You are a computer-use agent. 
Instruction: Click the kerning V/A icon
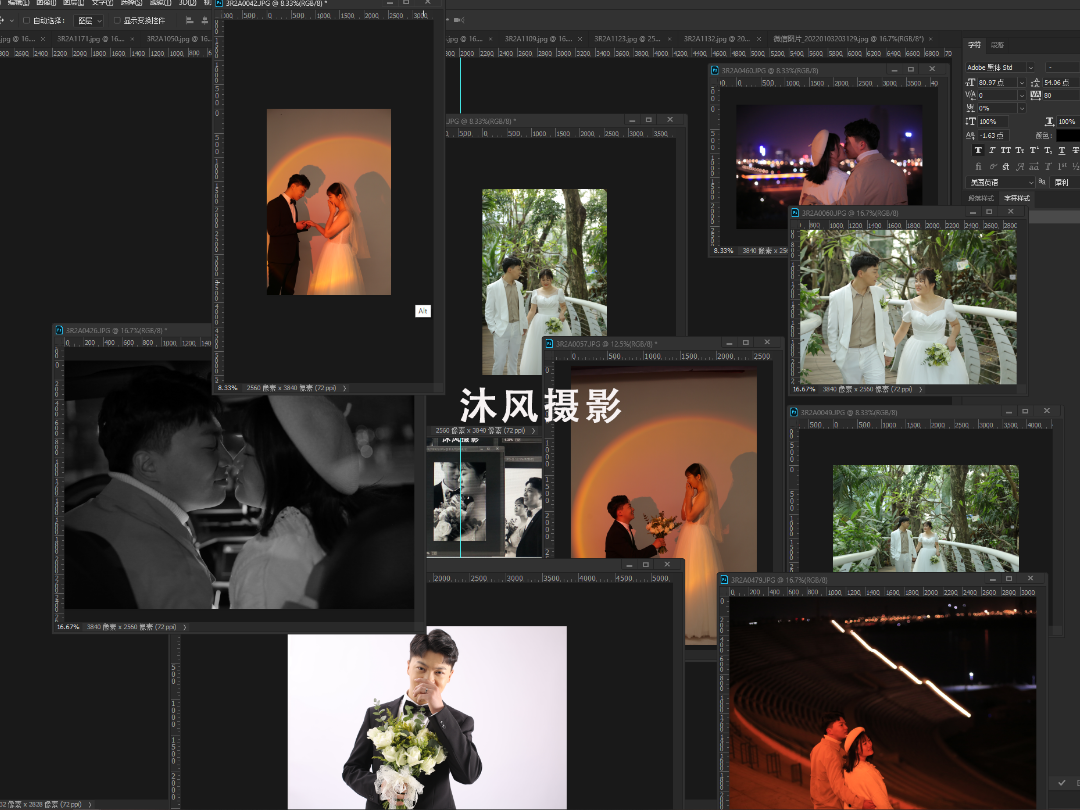(971, 95)
